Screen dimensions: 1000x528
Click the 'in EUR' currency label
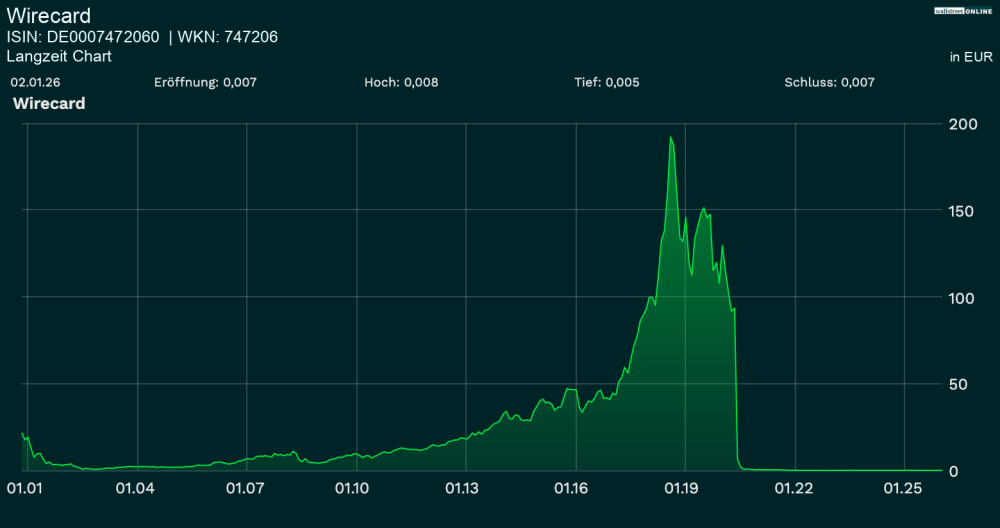click(971, 57)
